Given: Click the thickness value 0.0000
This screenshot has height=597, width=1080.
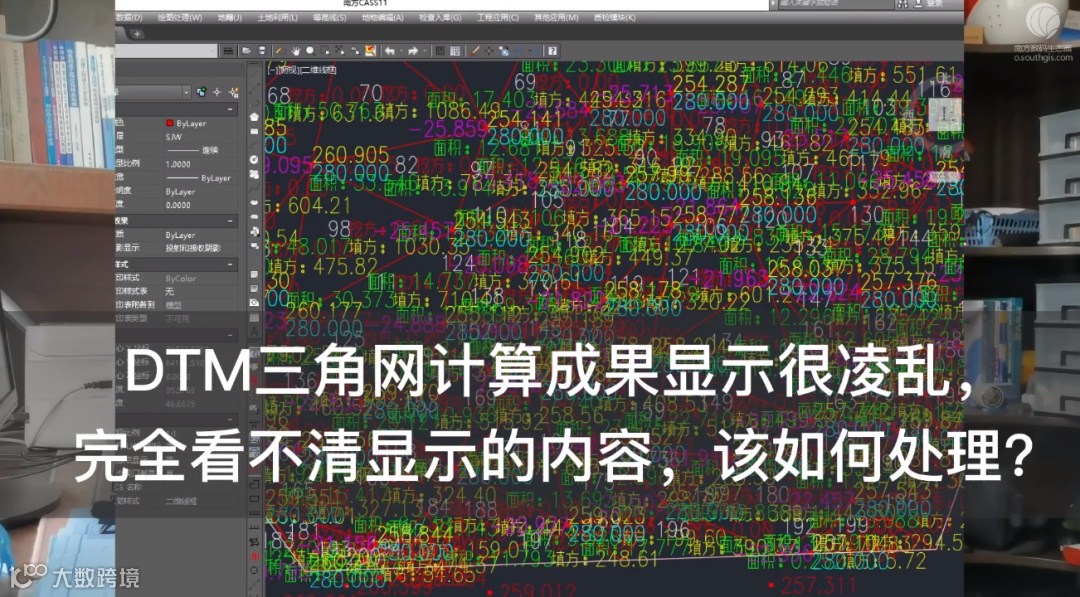Looking at the screenshot, I should [x=178, y=205].
